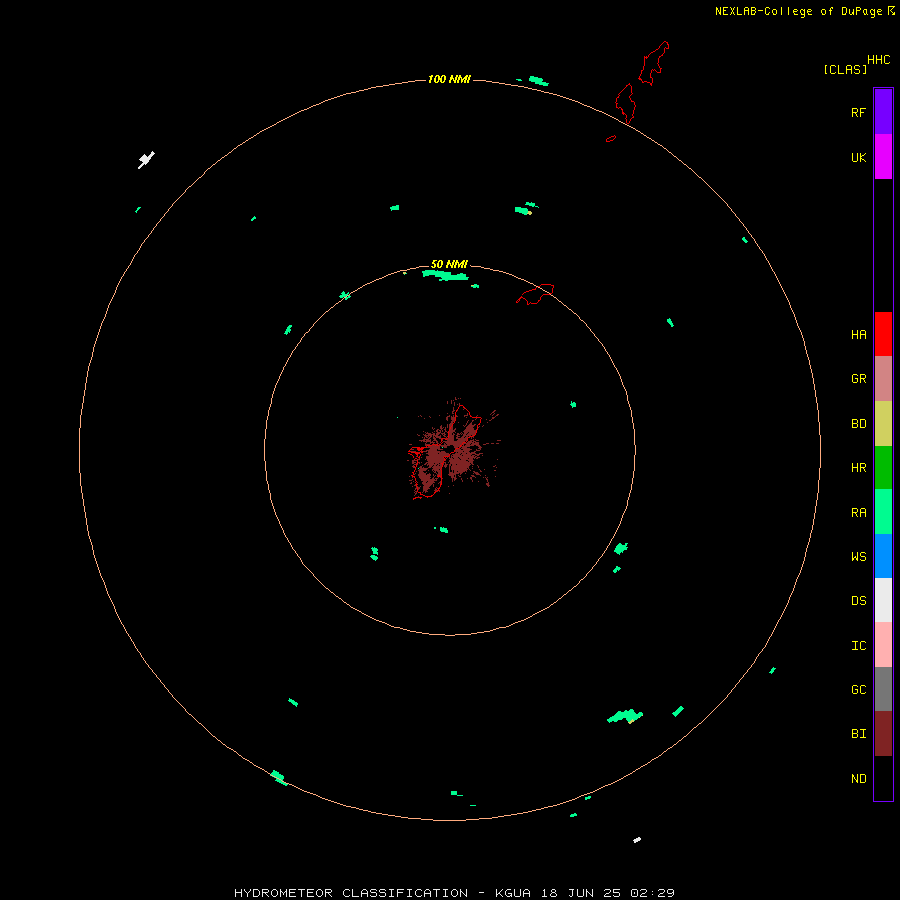Click the 'KGUA' station identifier
Screen dimensions: 900x900
coord(513,893)
